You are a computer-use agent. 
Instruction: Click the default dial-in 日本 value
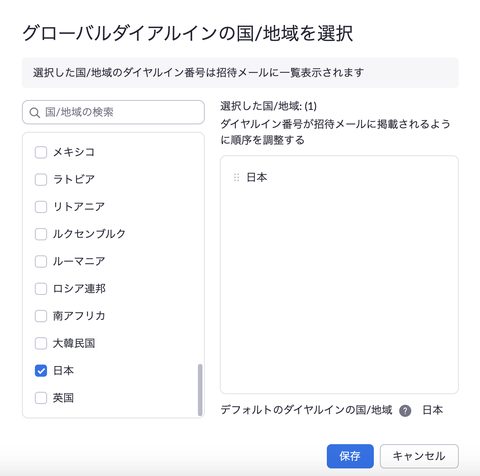[x=432, y=410]
